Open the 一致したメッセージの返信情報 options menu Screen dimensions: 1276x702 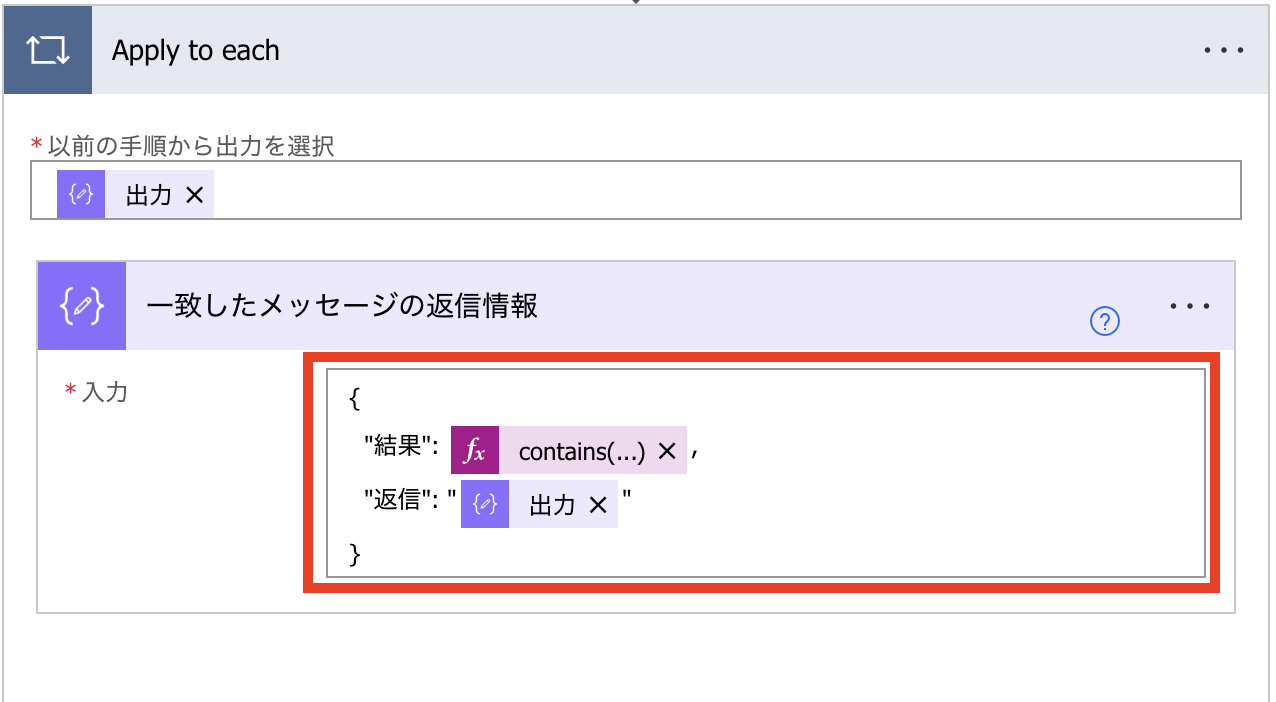point(1189,305)
